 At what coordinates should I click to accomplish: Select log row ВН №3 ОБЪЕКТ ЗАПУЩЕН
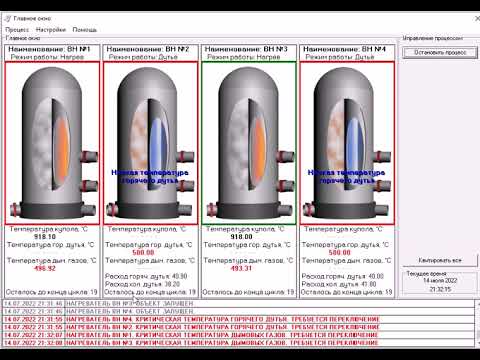(x=238, y=303)
